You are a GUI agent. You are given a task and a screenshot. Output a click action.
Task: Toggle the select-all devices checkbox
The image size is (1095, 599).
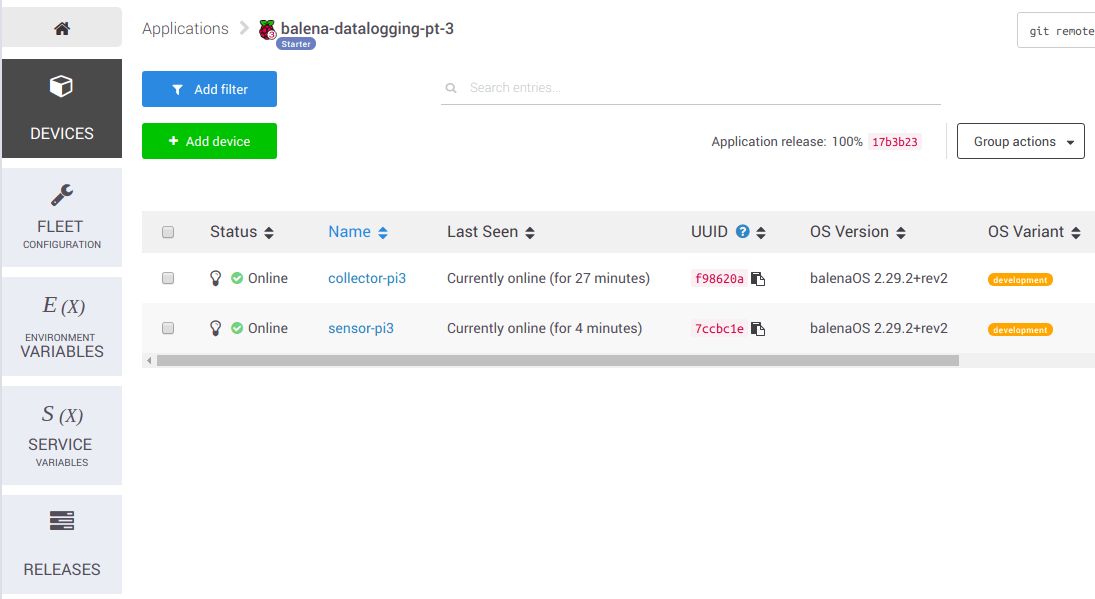pyautogui.click(x=168, y=232)
